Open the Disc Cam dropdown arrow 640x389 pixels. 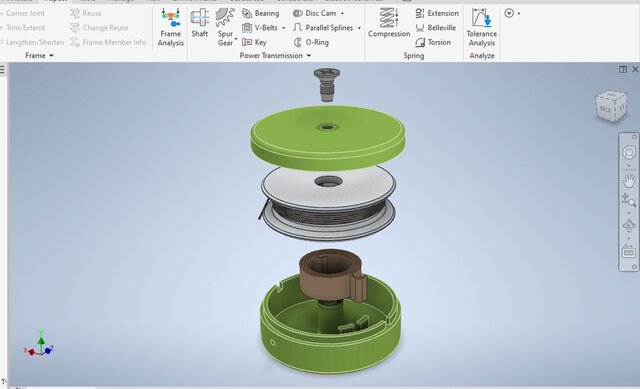pos(342,13)
